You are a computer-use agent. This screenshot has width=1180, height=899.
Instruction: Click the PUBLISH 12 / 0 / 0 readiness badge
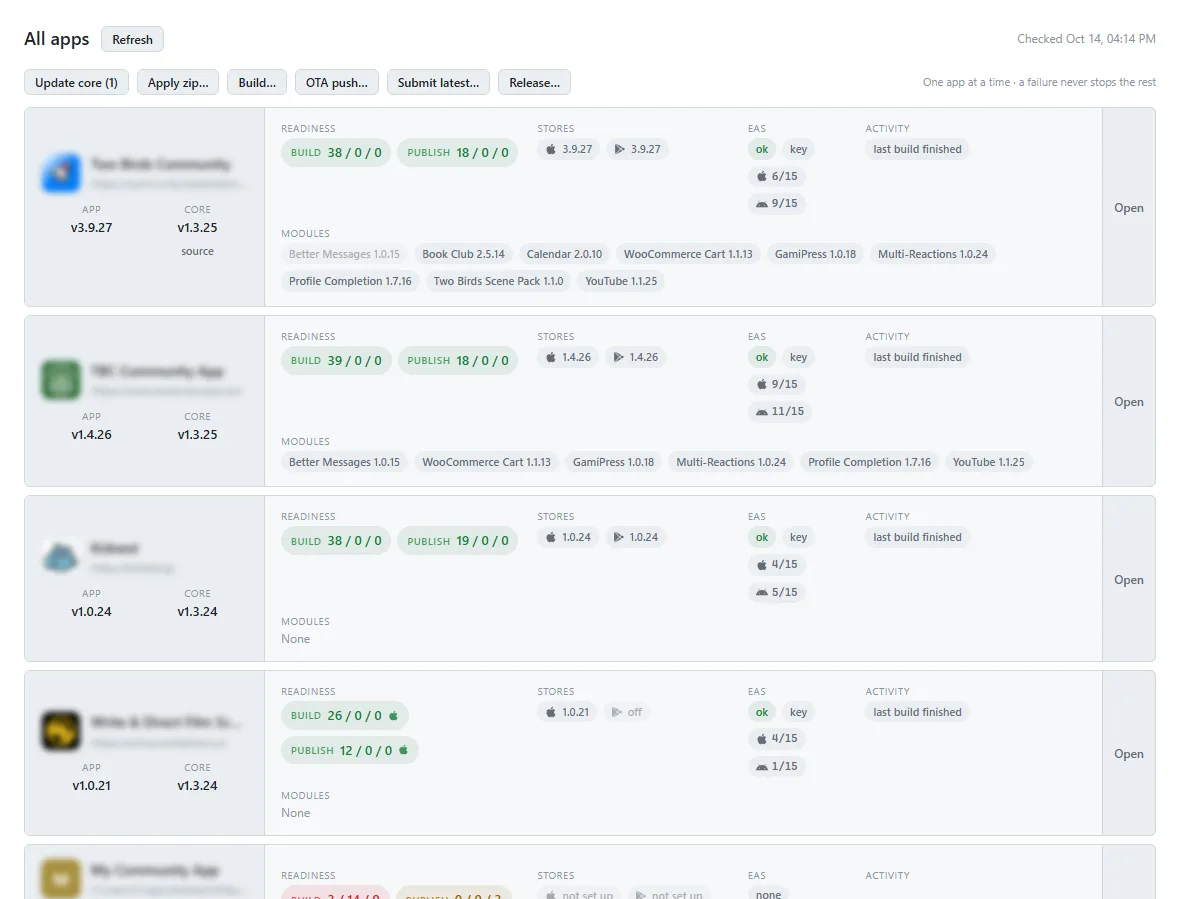[x=350, y=750]
